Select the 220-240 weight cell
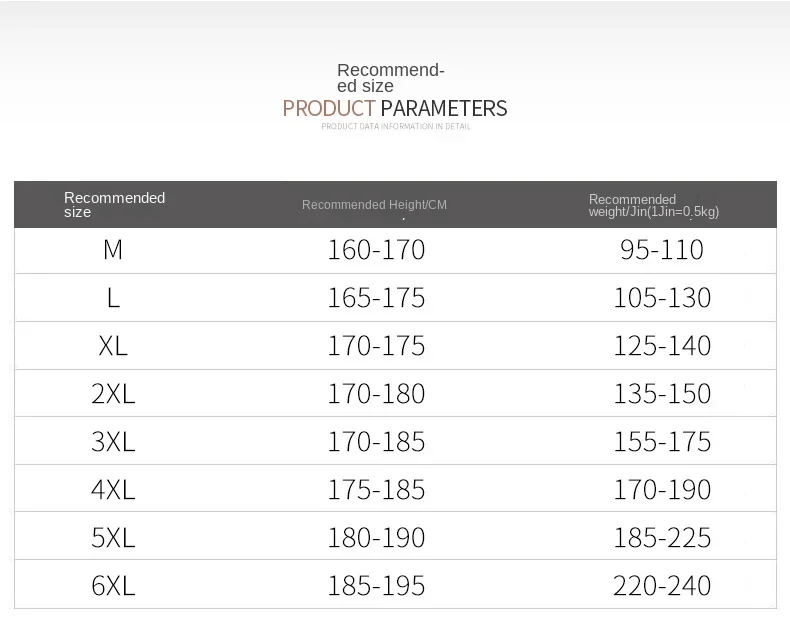This screenshot has width=790, height=628. coord(662,586)
